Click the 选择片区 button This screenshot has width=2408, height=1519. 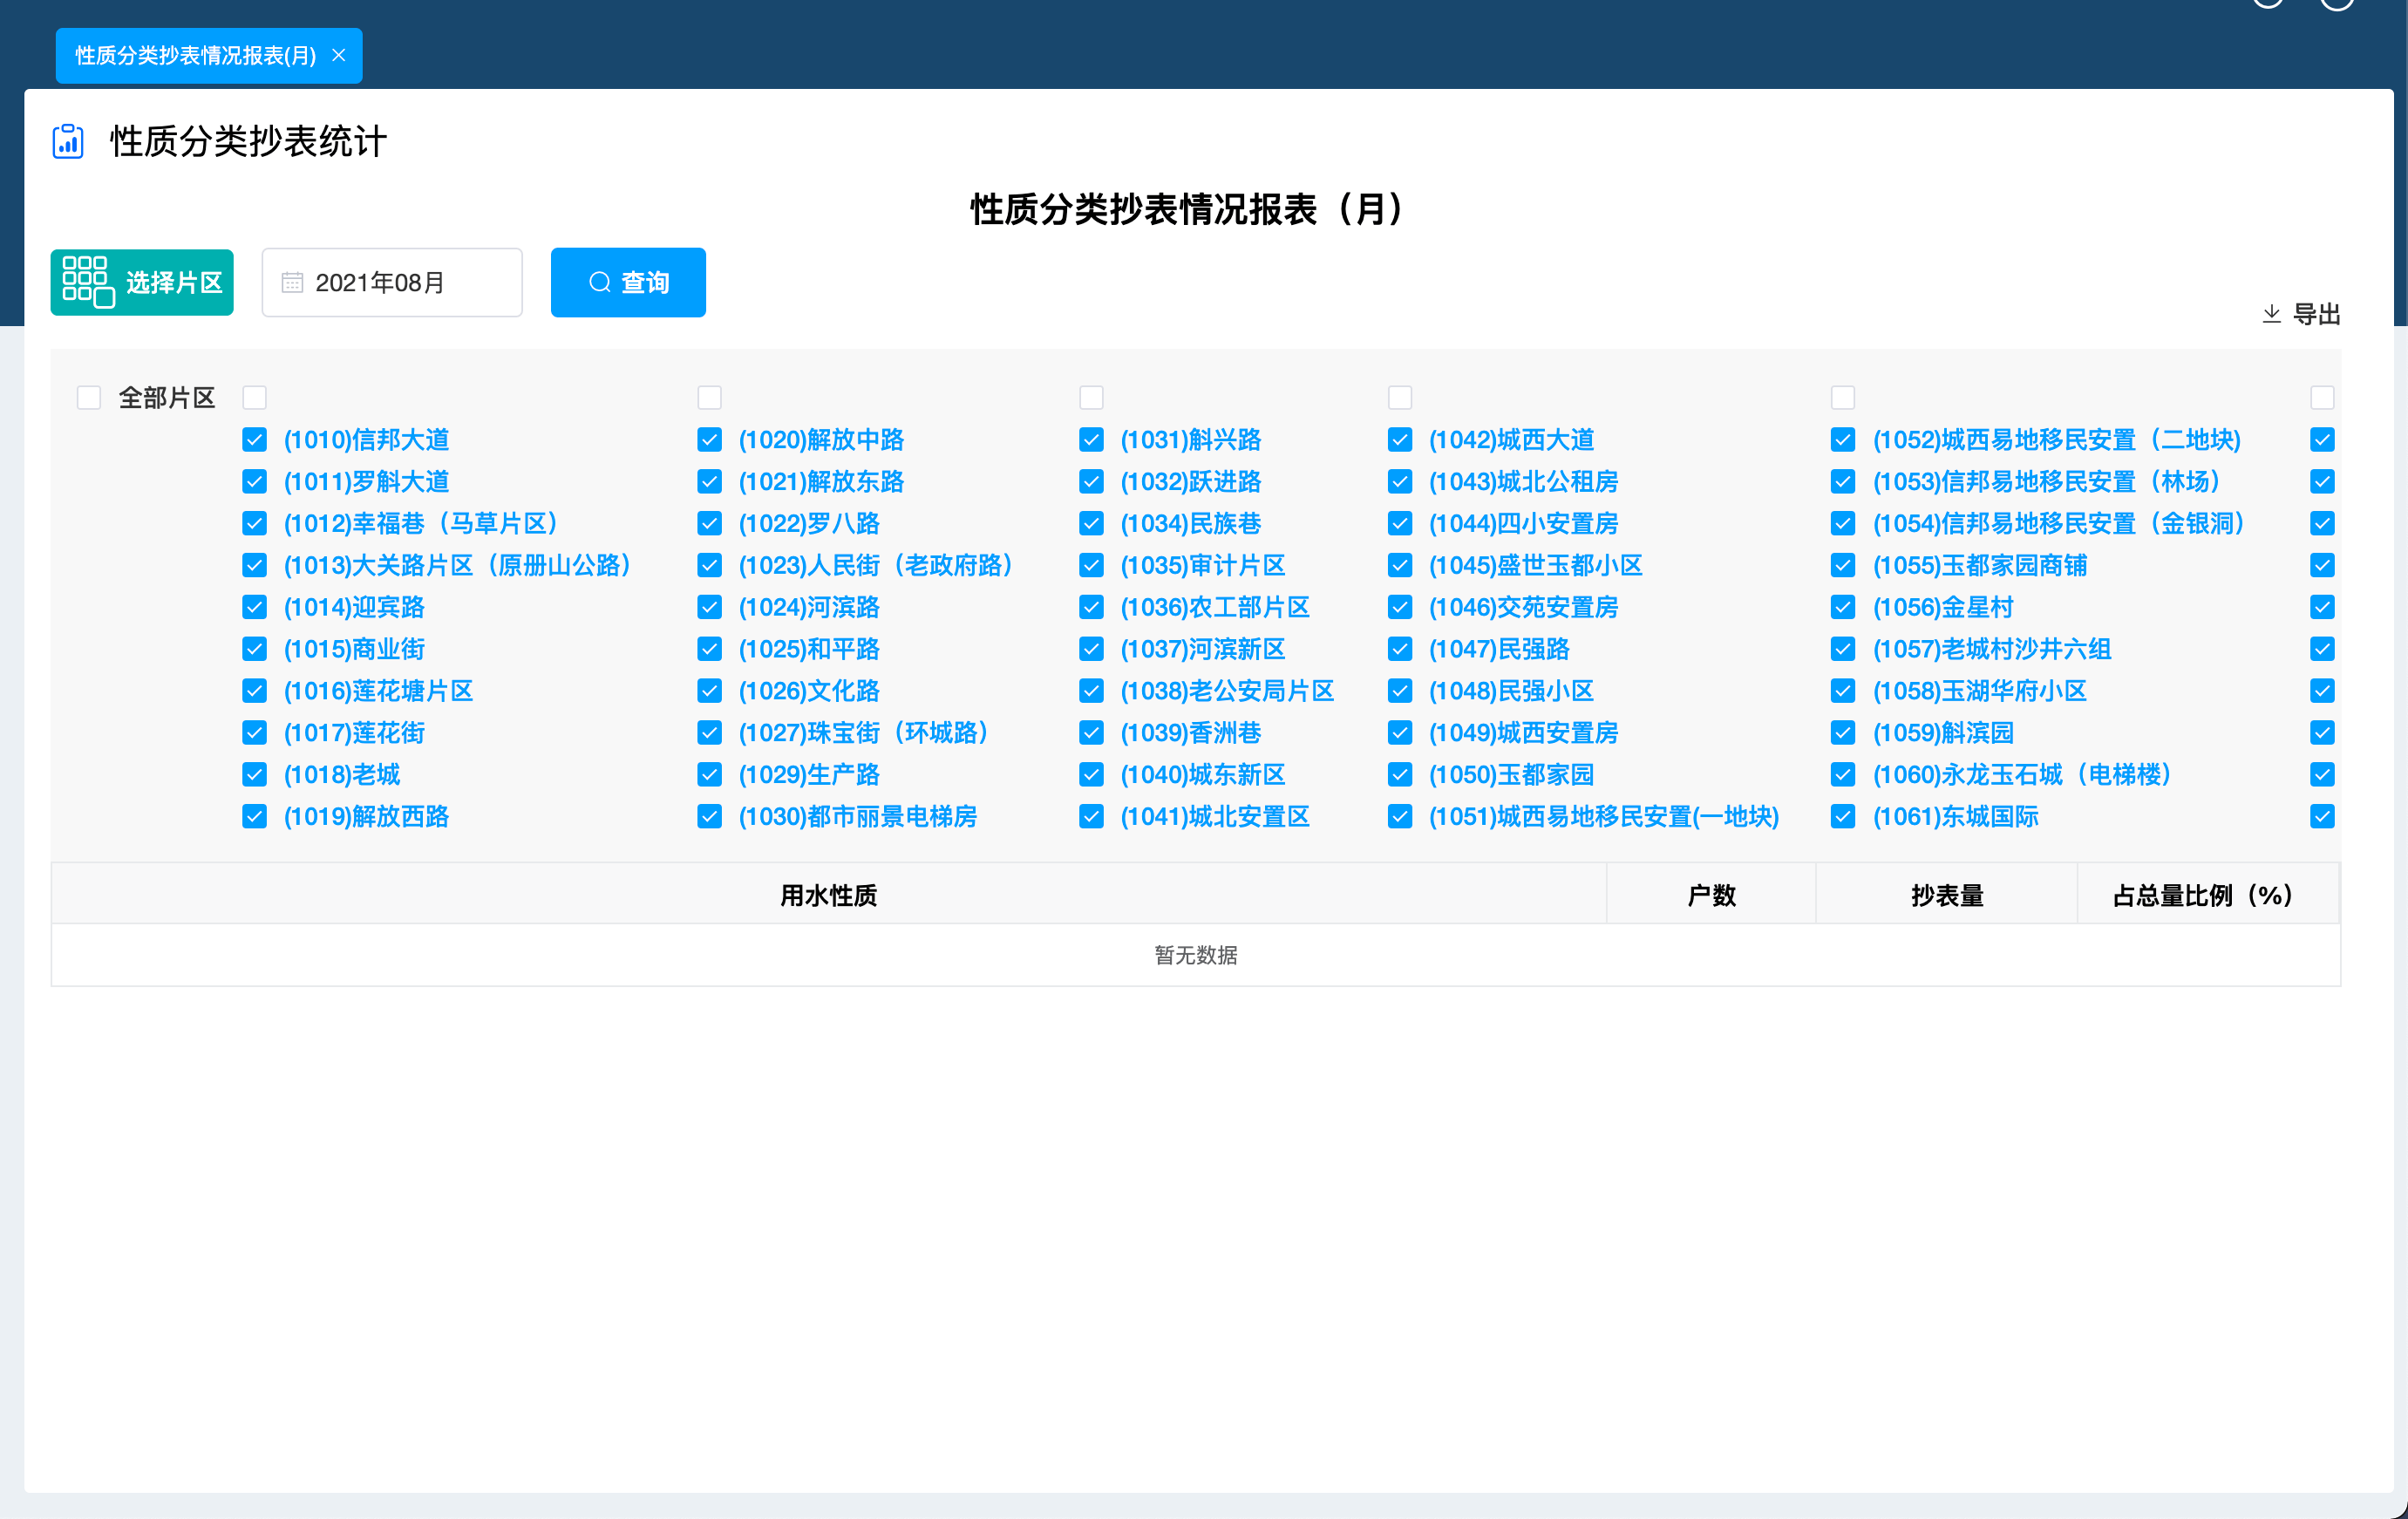142,282
